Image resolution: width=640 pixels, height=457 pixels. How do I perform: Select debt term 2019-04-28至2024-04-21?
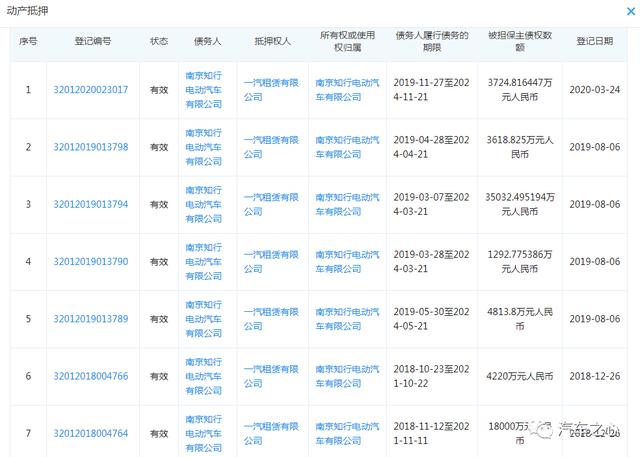(431, 147)
